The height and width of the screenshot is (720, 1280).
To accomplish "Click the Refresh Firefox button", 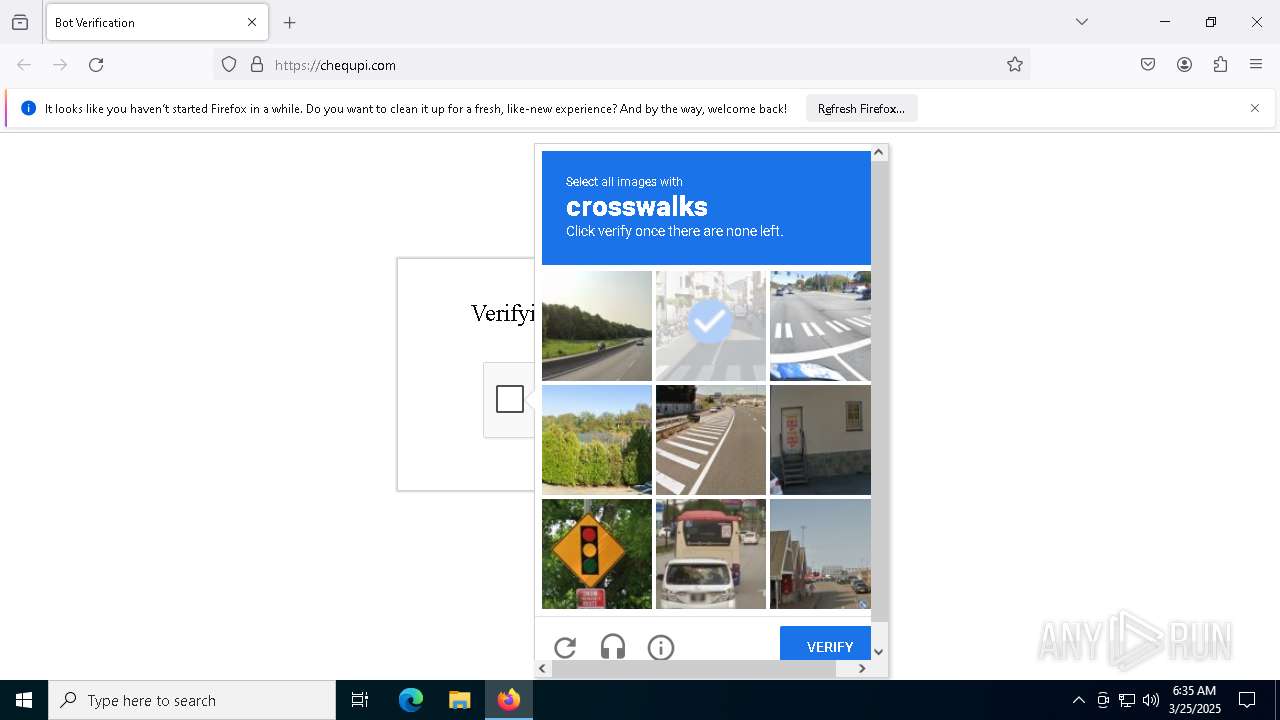I will (x=861, y=108).
